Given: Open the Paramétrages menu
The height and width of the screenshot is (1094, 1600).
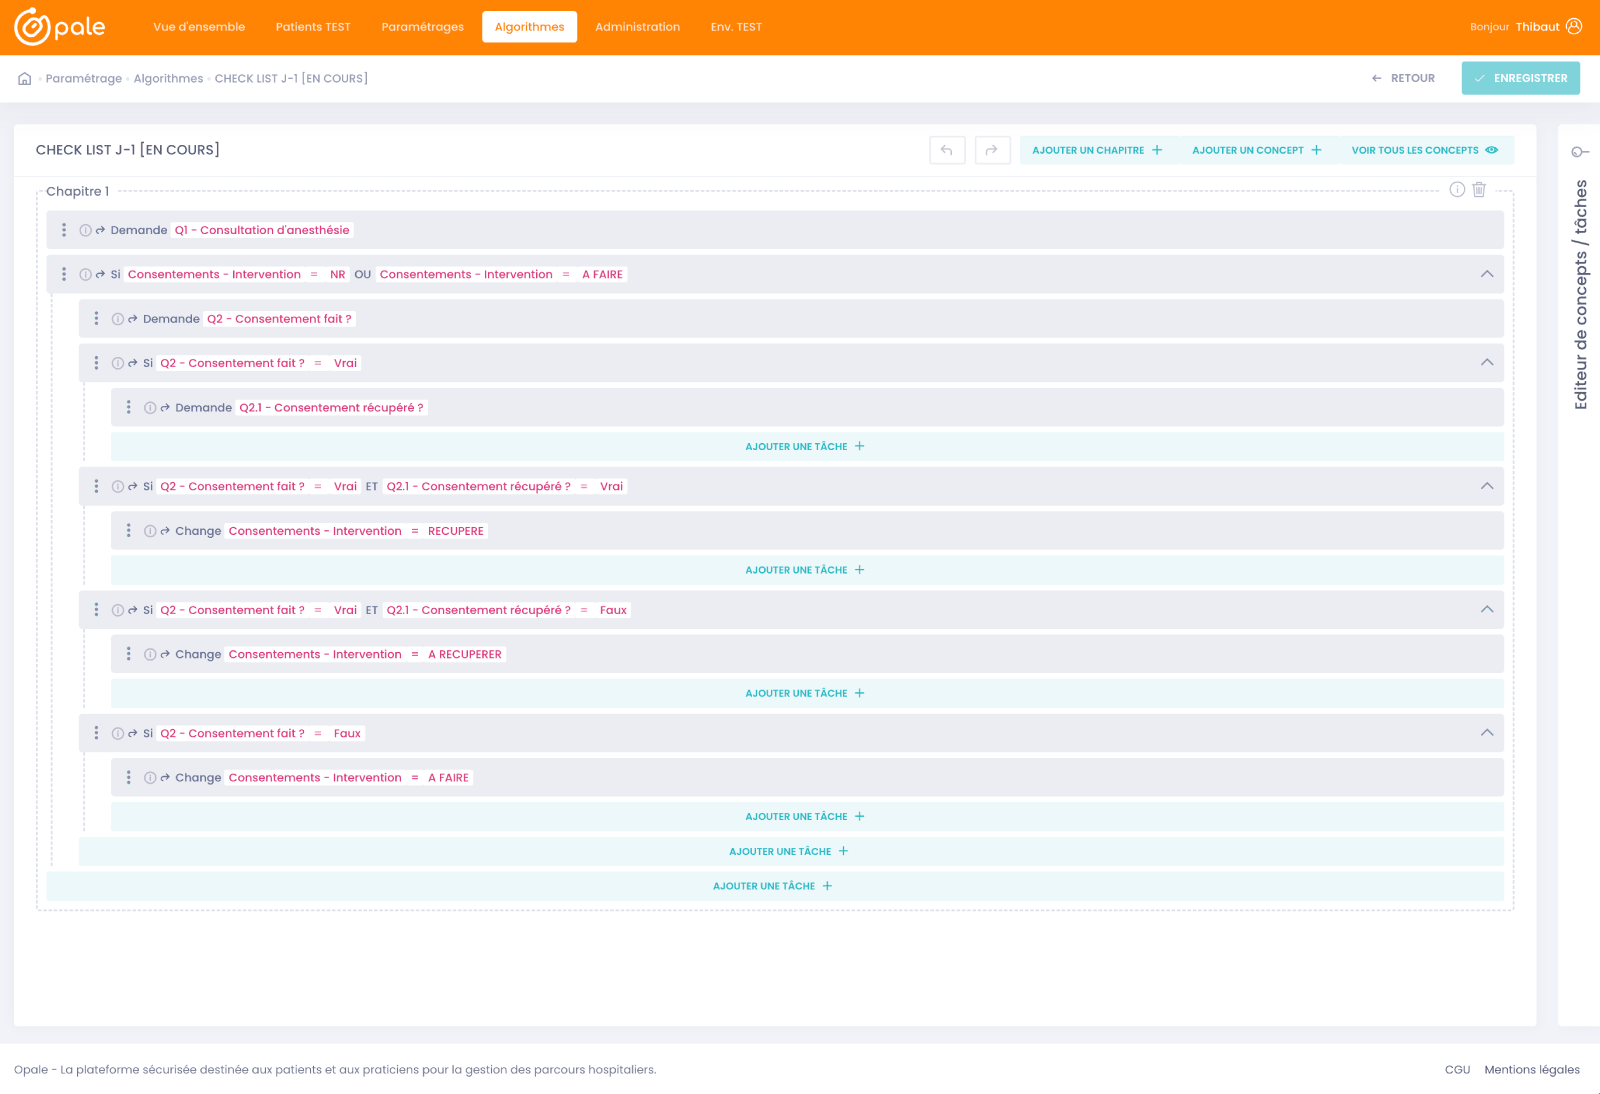Looking at the screenshot, I should coord(422,27).
